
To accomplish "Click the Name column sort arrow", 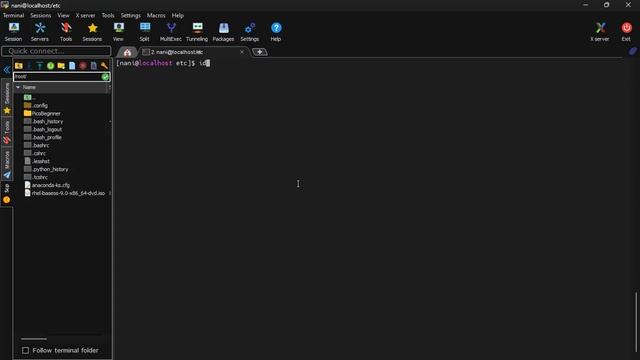I will pos(18,87).
